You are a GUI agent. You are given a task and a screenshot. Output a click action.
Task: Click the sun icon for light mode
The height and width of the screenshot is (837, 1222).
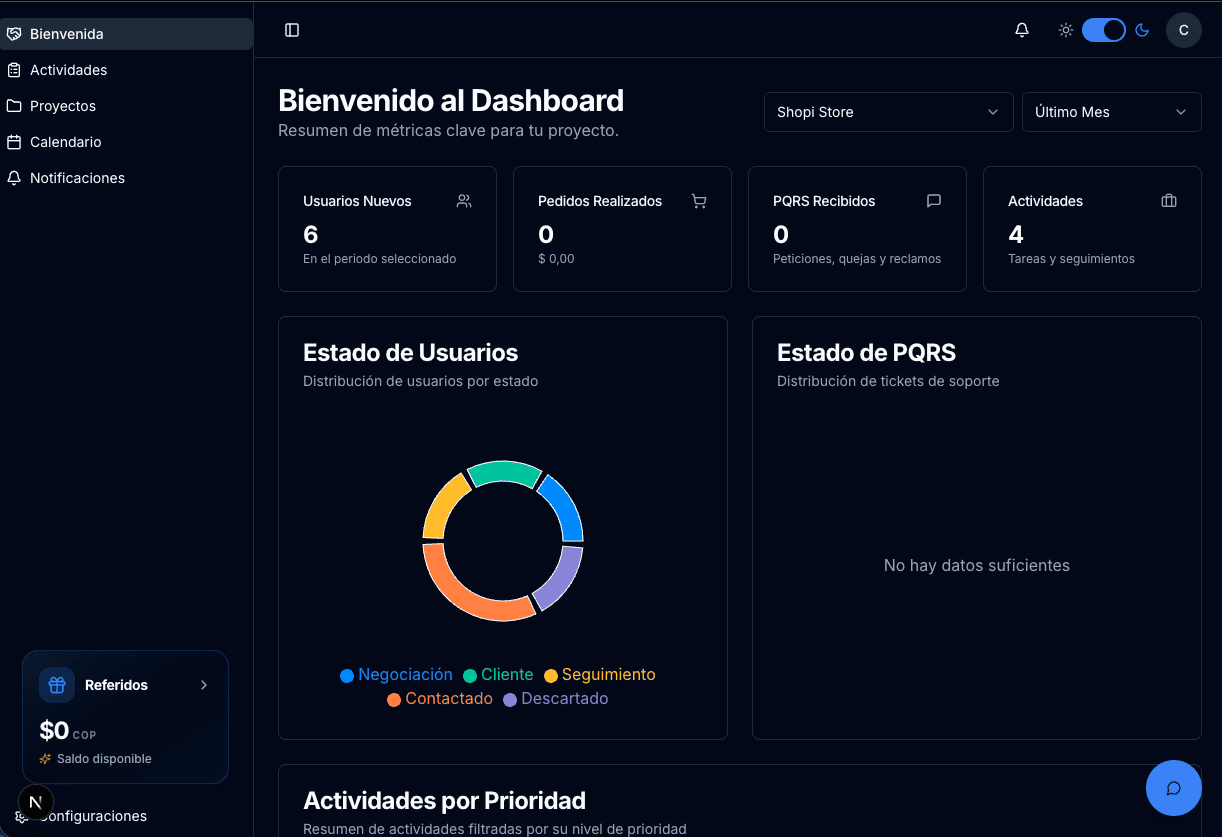[1065, 30]
